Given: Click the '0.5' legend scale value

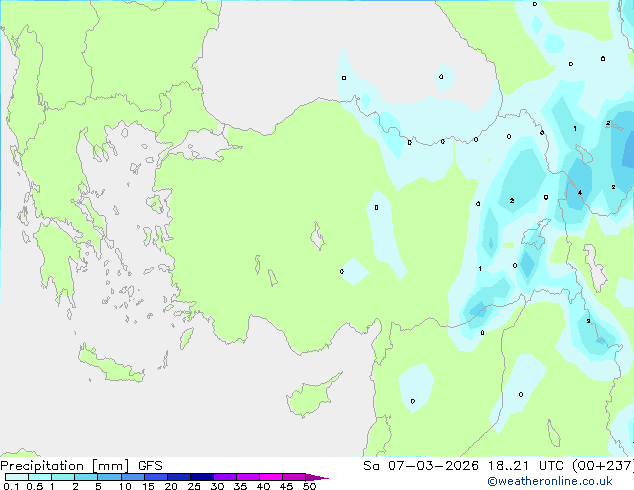Looking at the screenshot, I should 34,486.
